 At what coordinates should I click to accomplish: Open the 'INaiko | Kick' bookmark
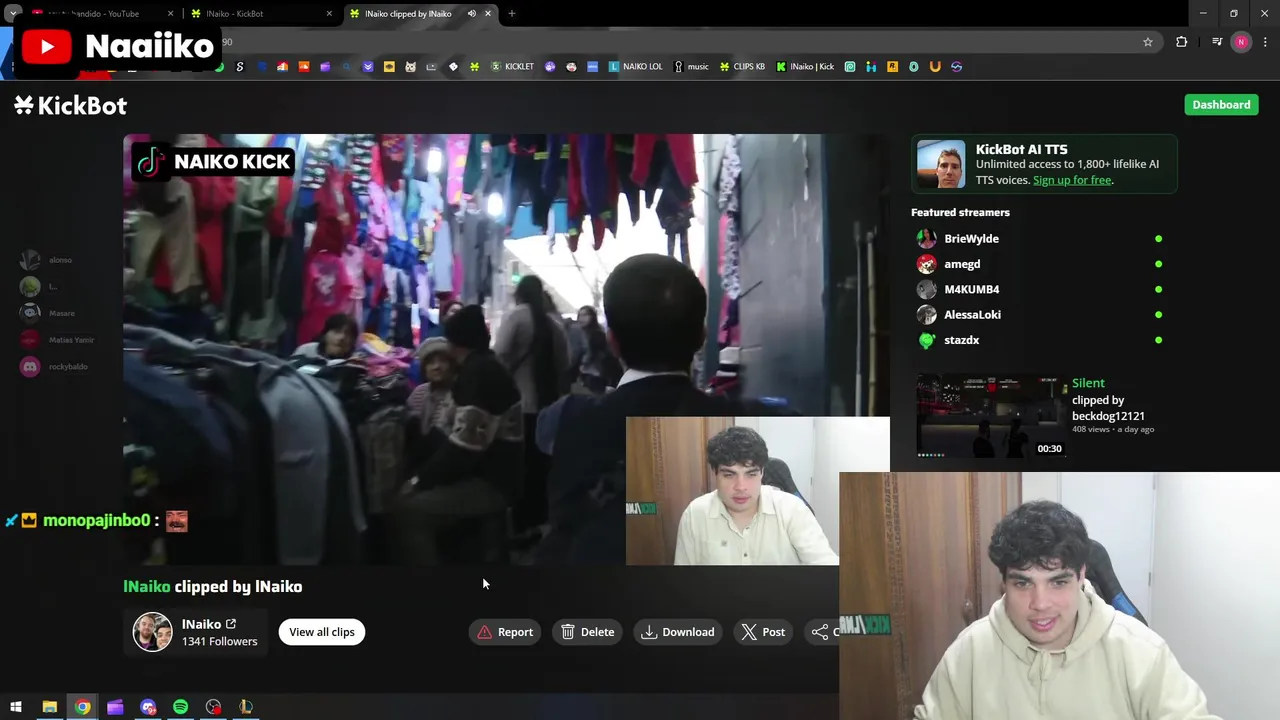coord(805,67)
